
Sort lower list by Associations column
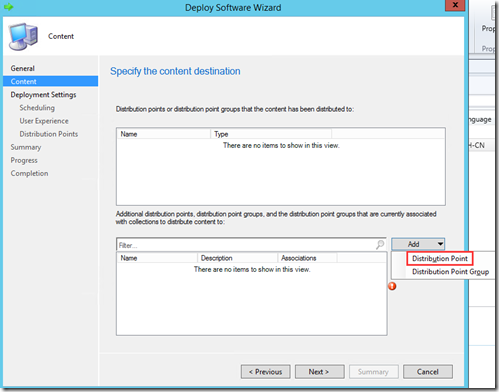point(307,258)
